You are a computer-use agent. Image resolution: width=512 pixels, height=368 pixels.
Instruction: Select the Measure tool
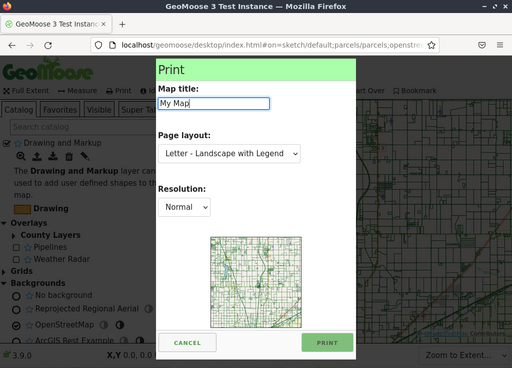[x=77, y=91]
